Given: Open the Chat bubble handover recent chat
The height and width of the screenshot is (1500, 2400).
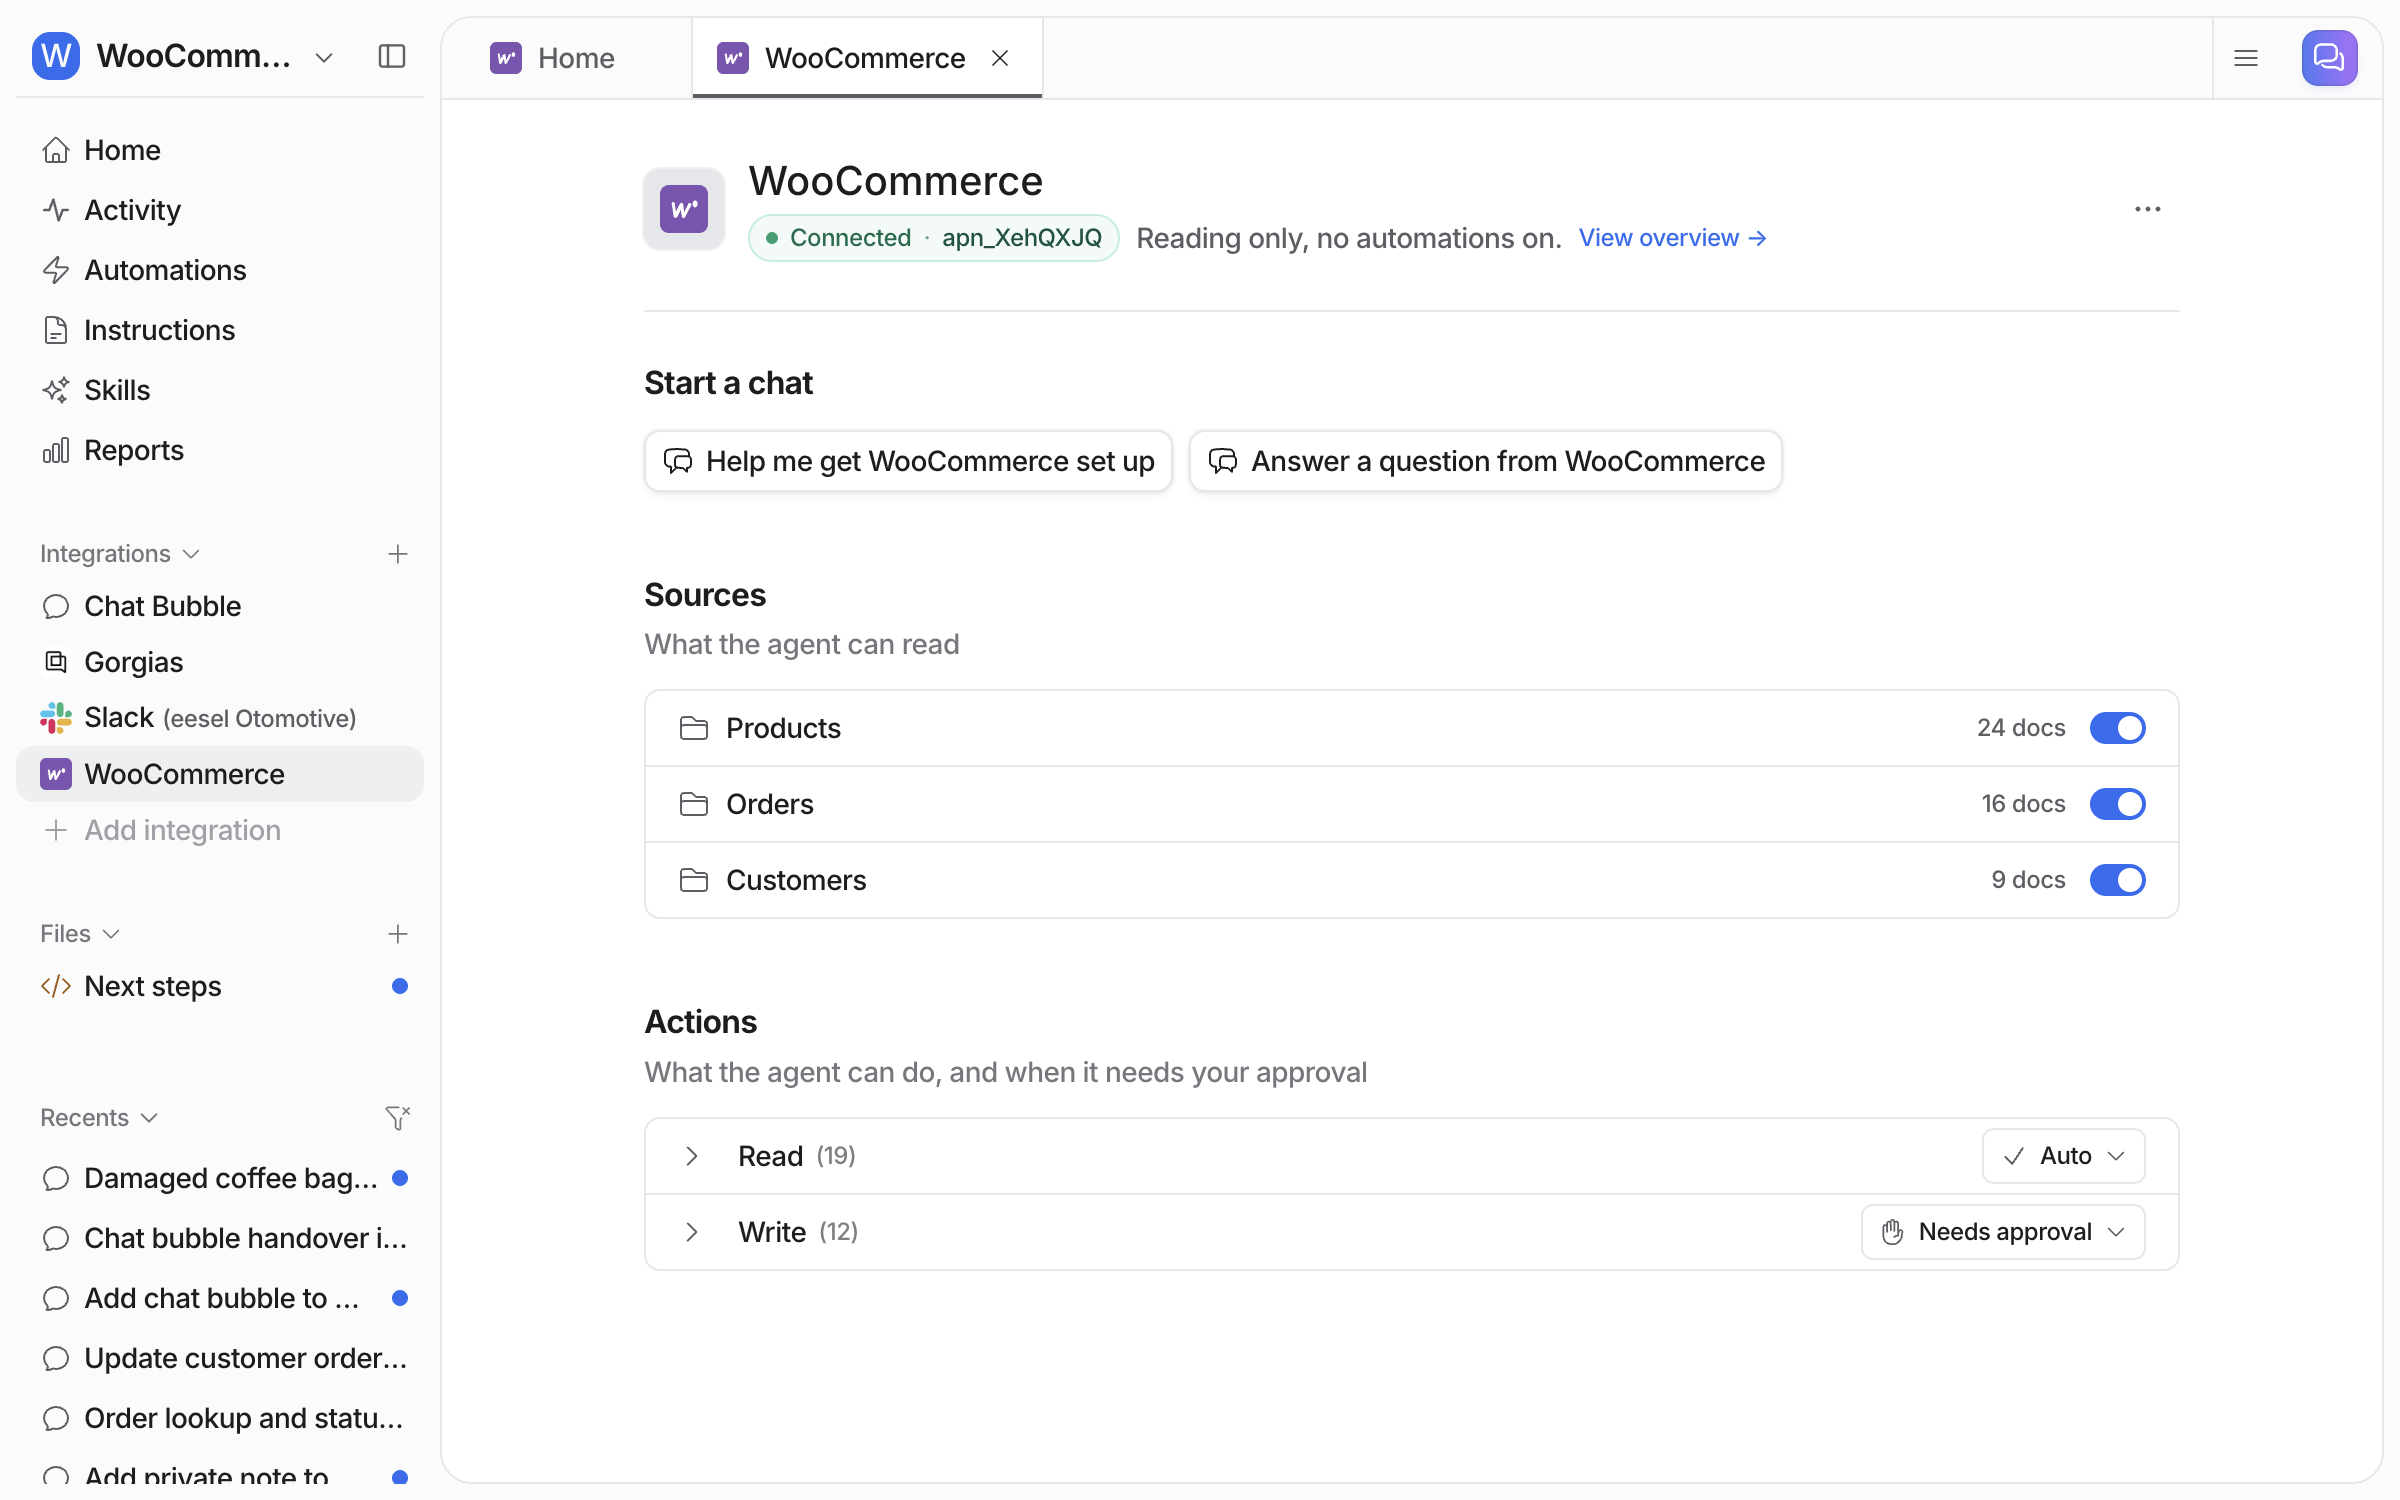Looking at the screenshot, I should coord(220,1238).
